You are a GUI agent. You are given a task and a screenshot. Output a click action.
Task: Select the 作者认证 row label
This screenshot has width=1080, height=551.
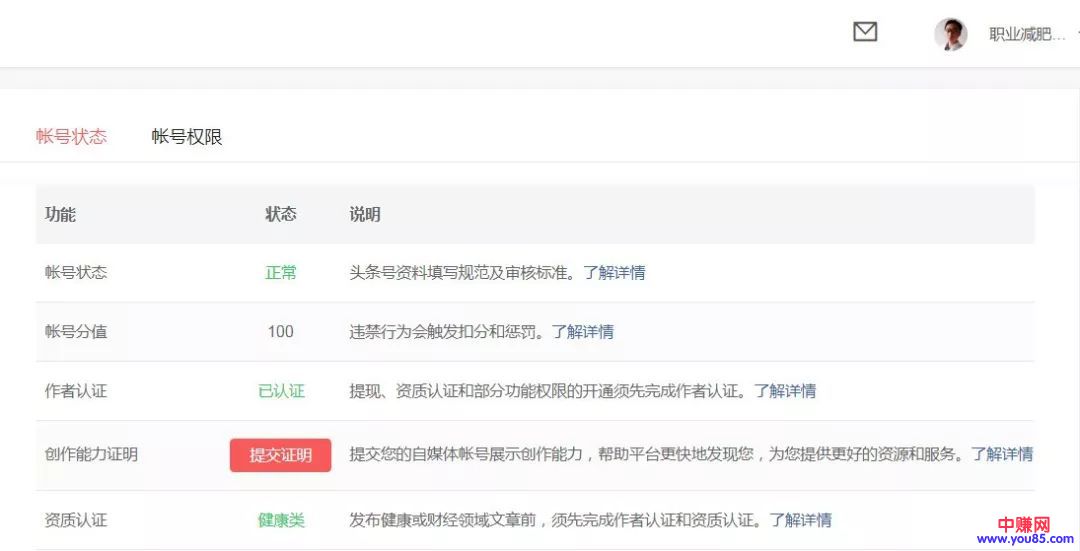click(x=76, y=391)
